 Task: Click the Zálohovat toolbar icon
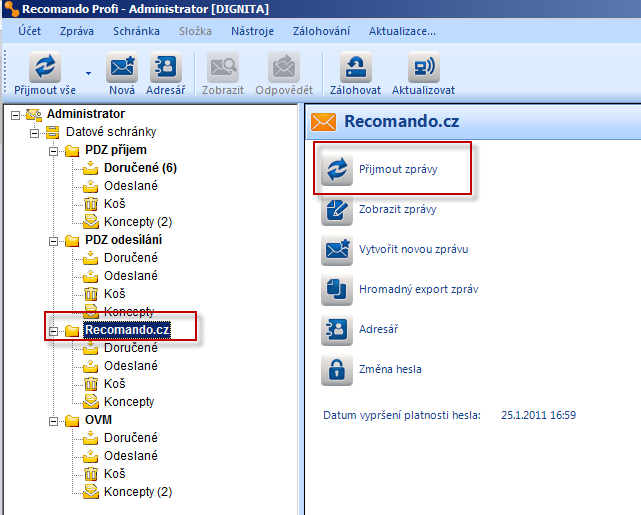356,67
